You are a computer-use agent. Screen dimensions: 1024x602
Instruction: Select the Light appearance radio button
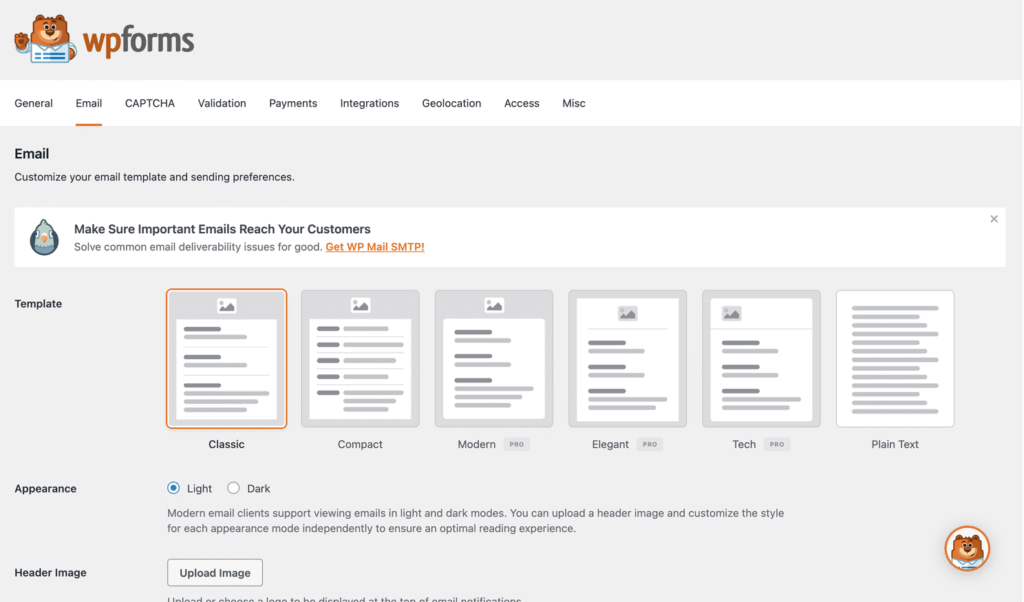coord(174,488)
